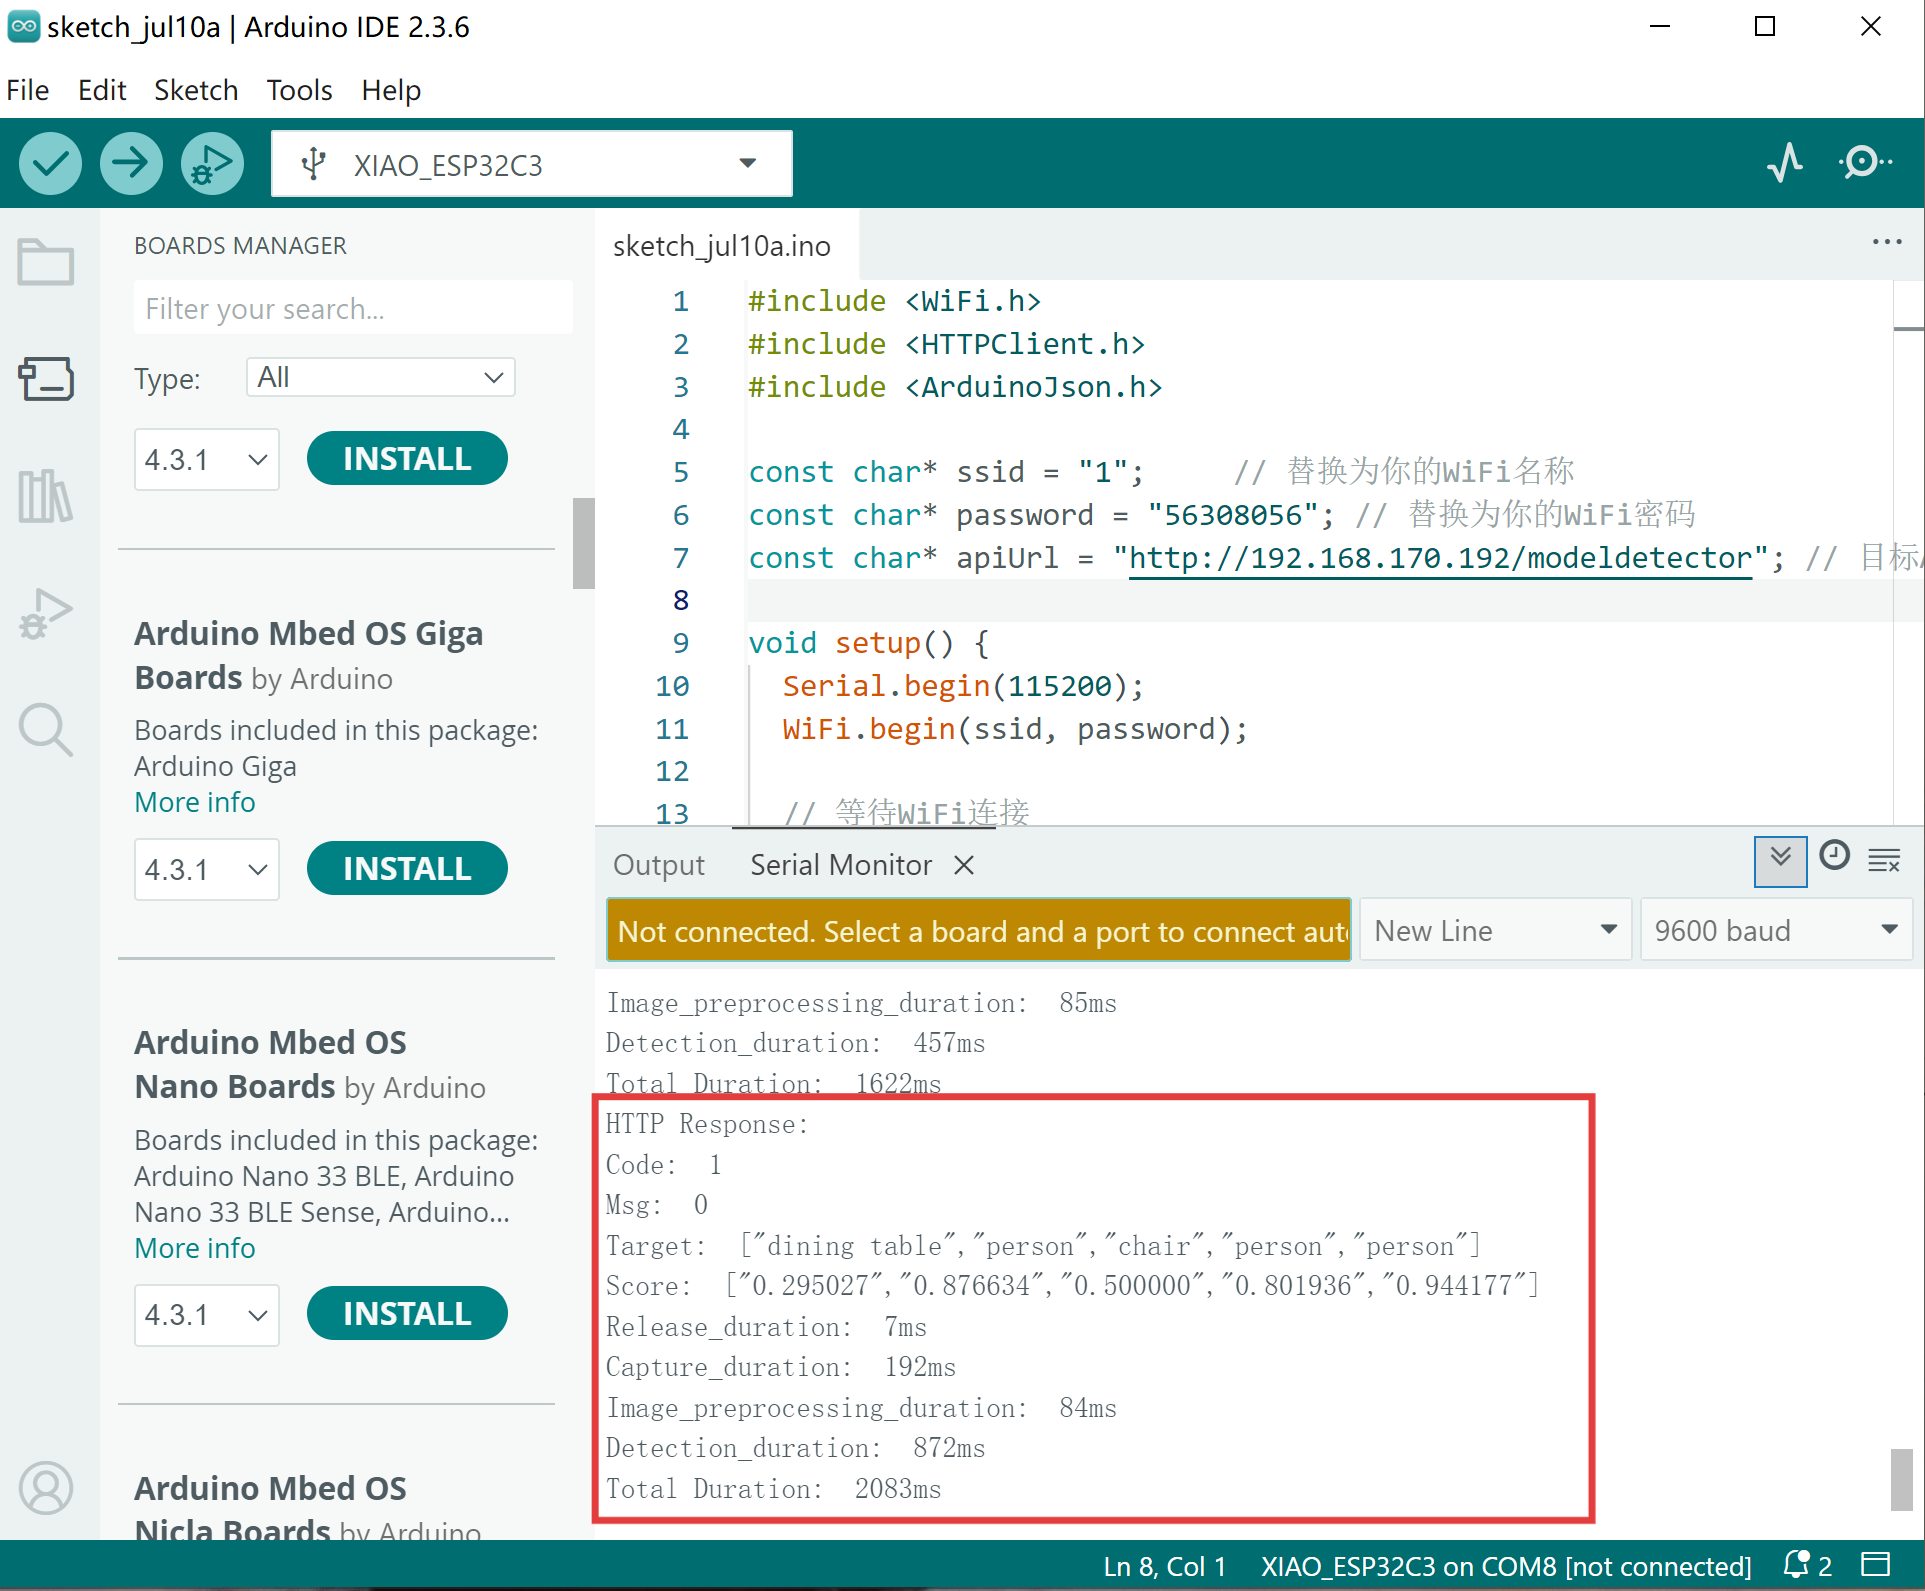The image size is (1925, 1591).
Task: Click the Verify sketch checkmark button
Action: [50, 163]
